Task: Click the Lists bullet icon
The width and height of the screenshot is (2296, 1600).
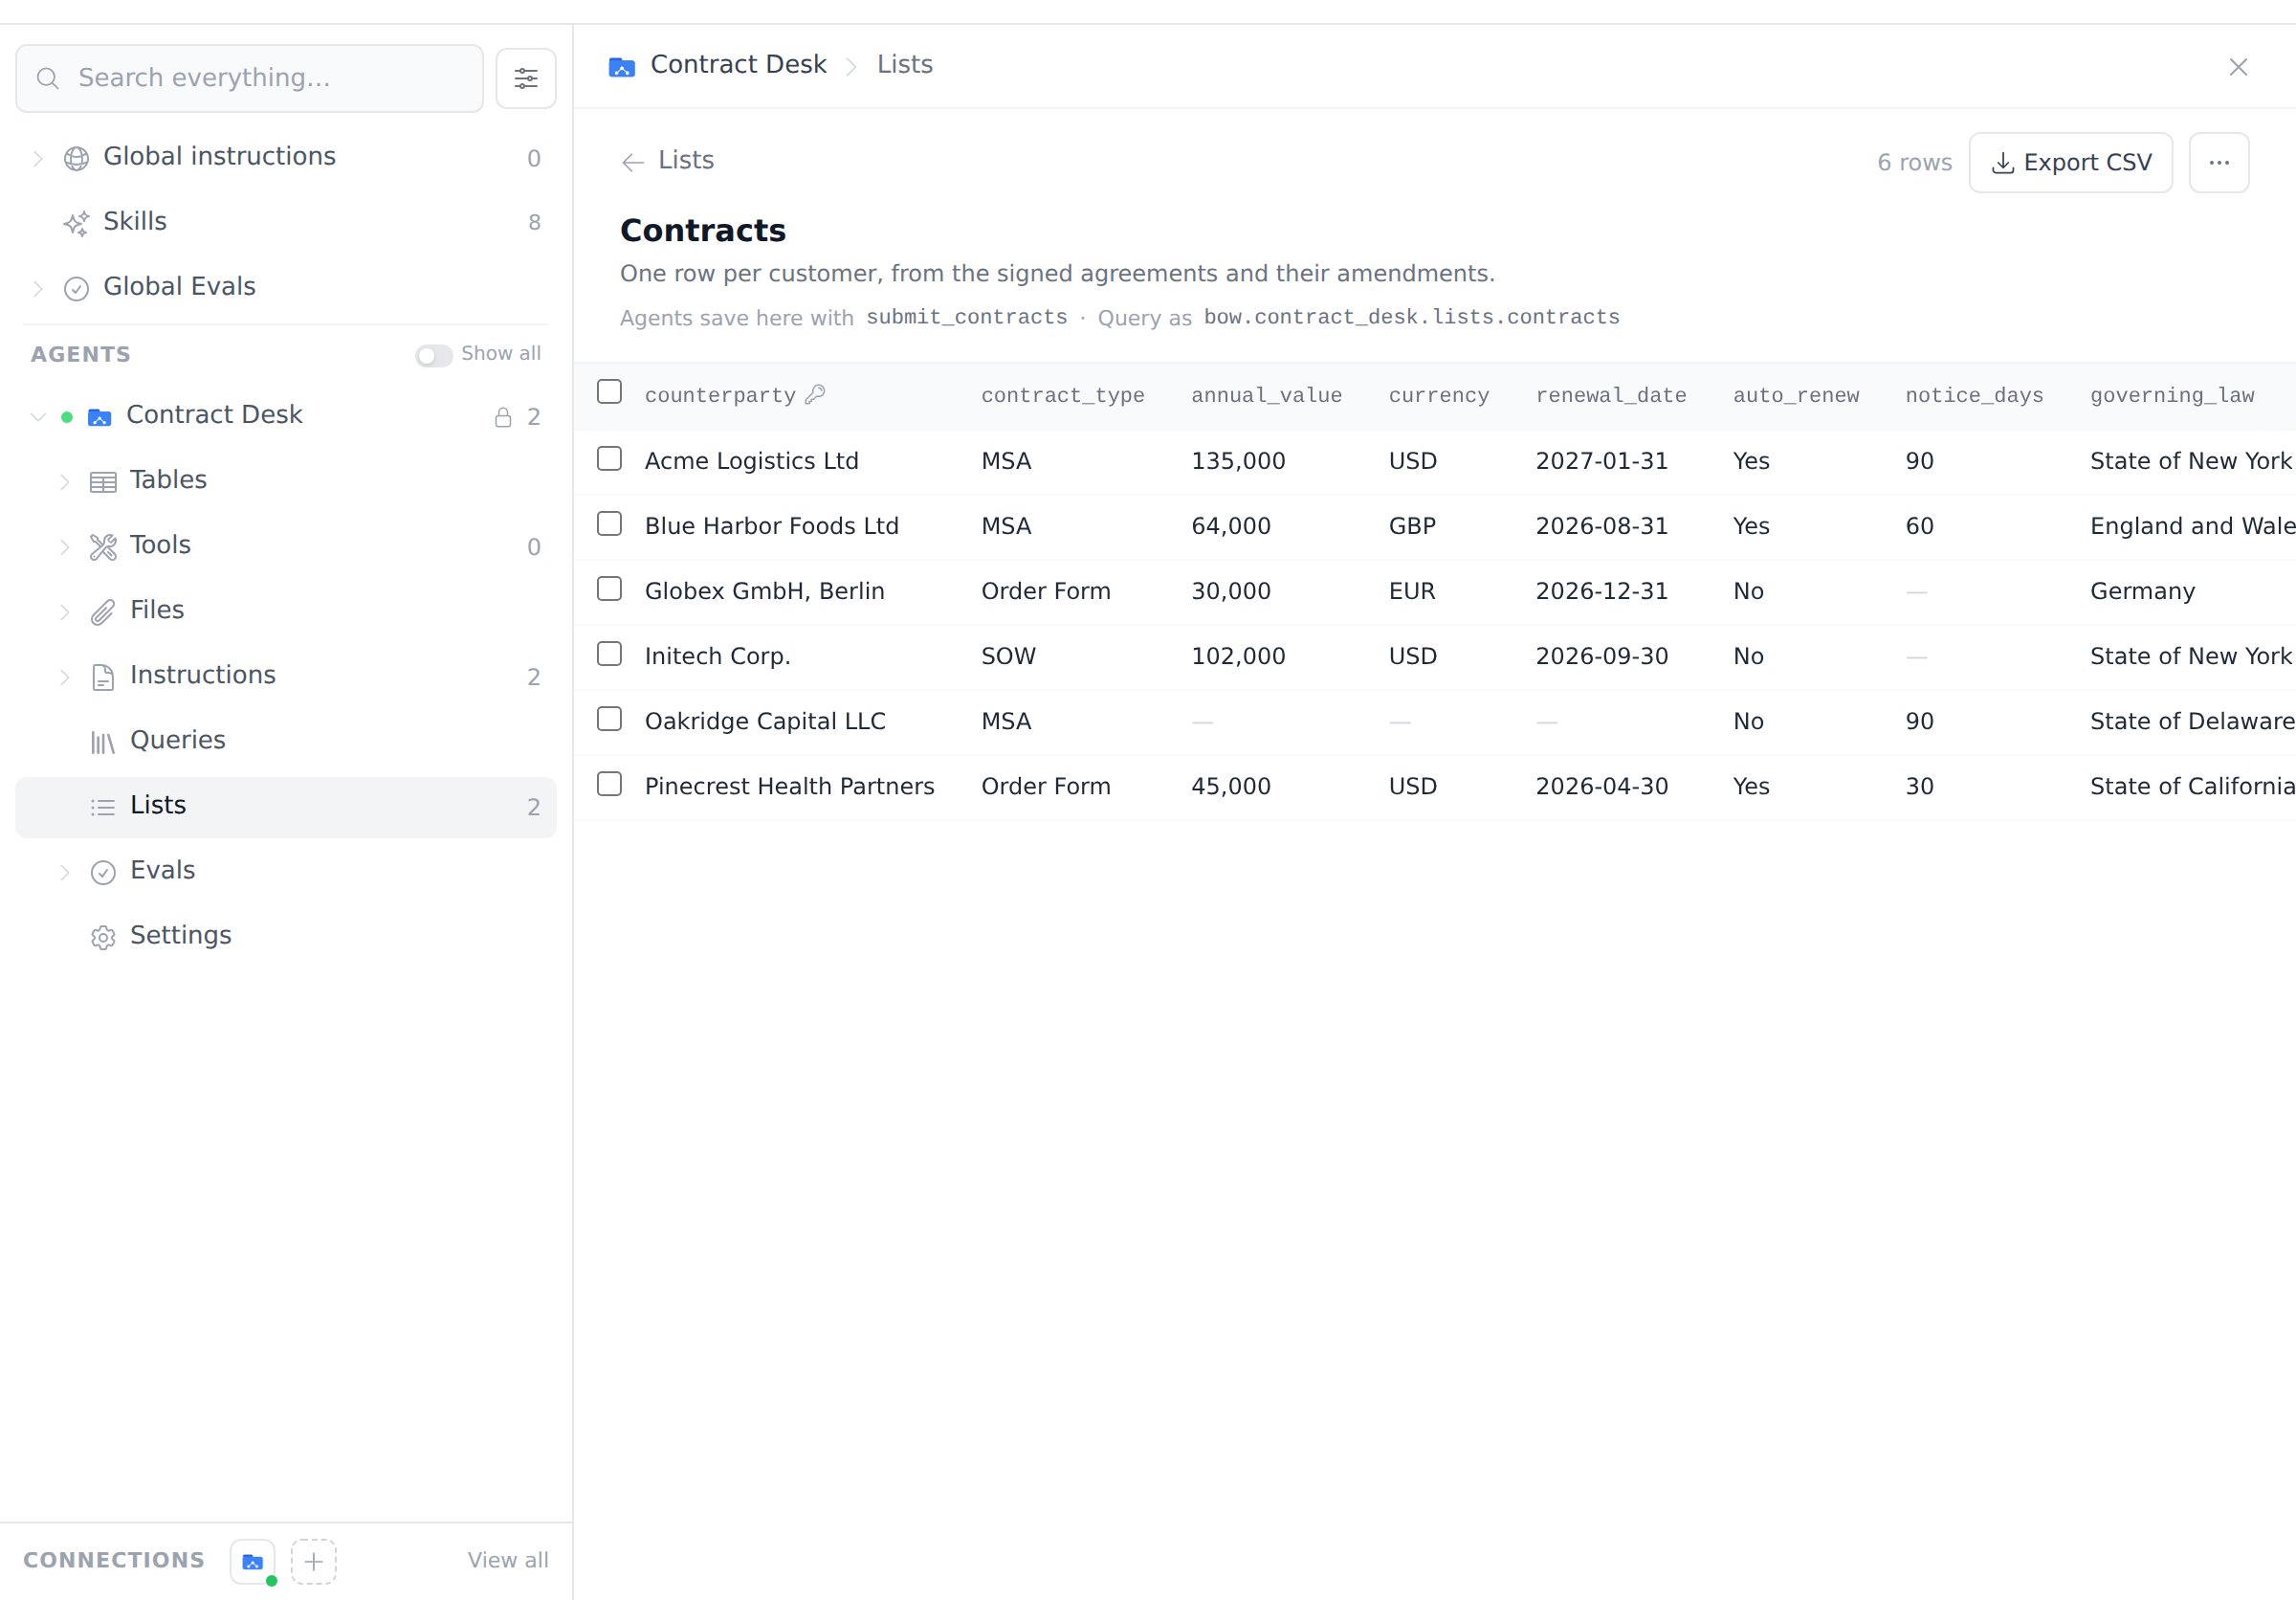Action: 103,806
